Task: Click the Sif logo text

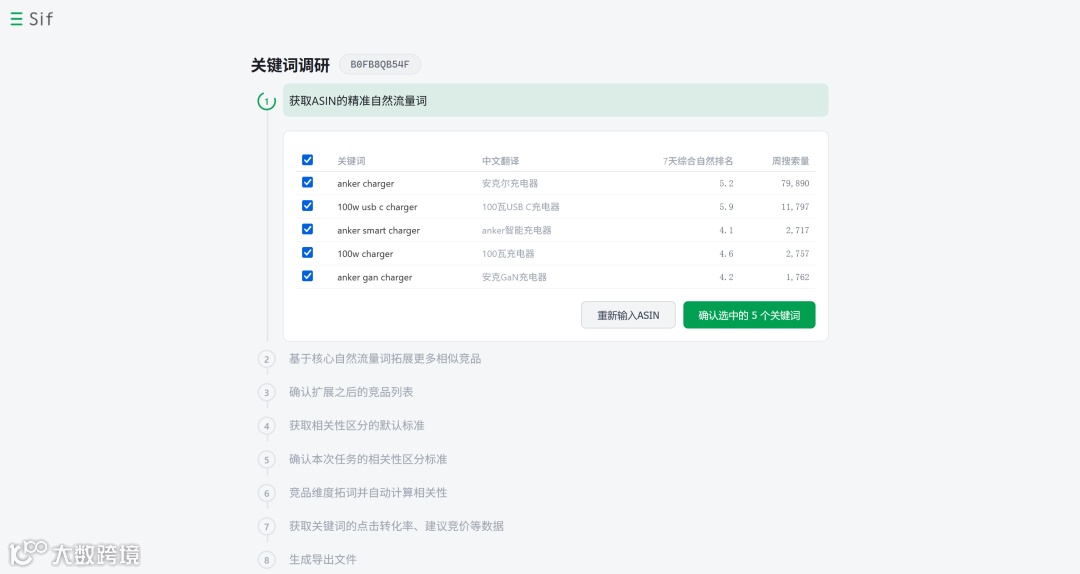Action: coord(41,19)
